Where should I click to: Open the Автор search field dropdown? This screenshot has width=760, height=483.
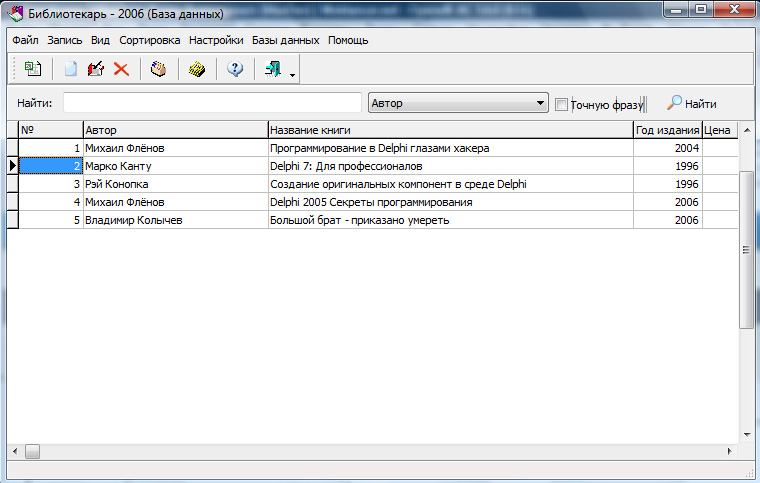tap(540, 103)
